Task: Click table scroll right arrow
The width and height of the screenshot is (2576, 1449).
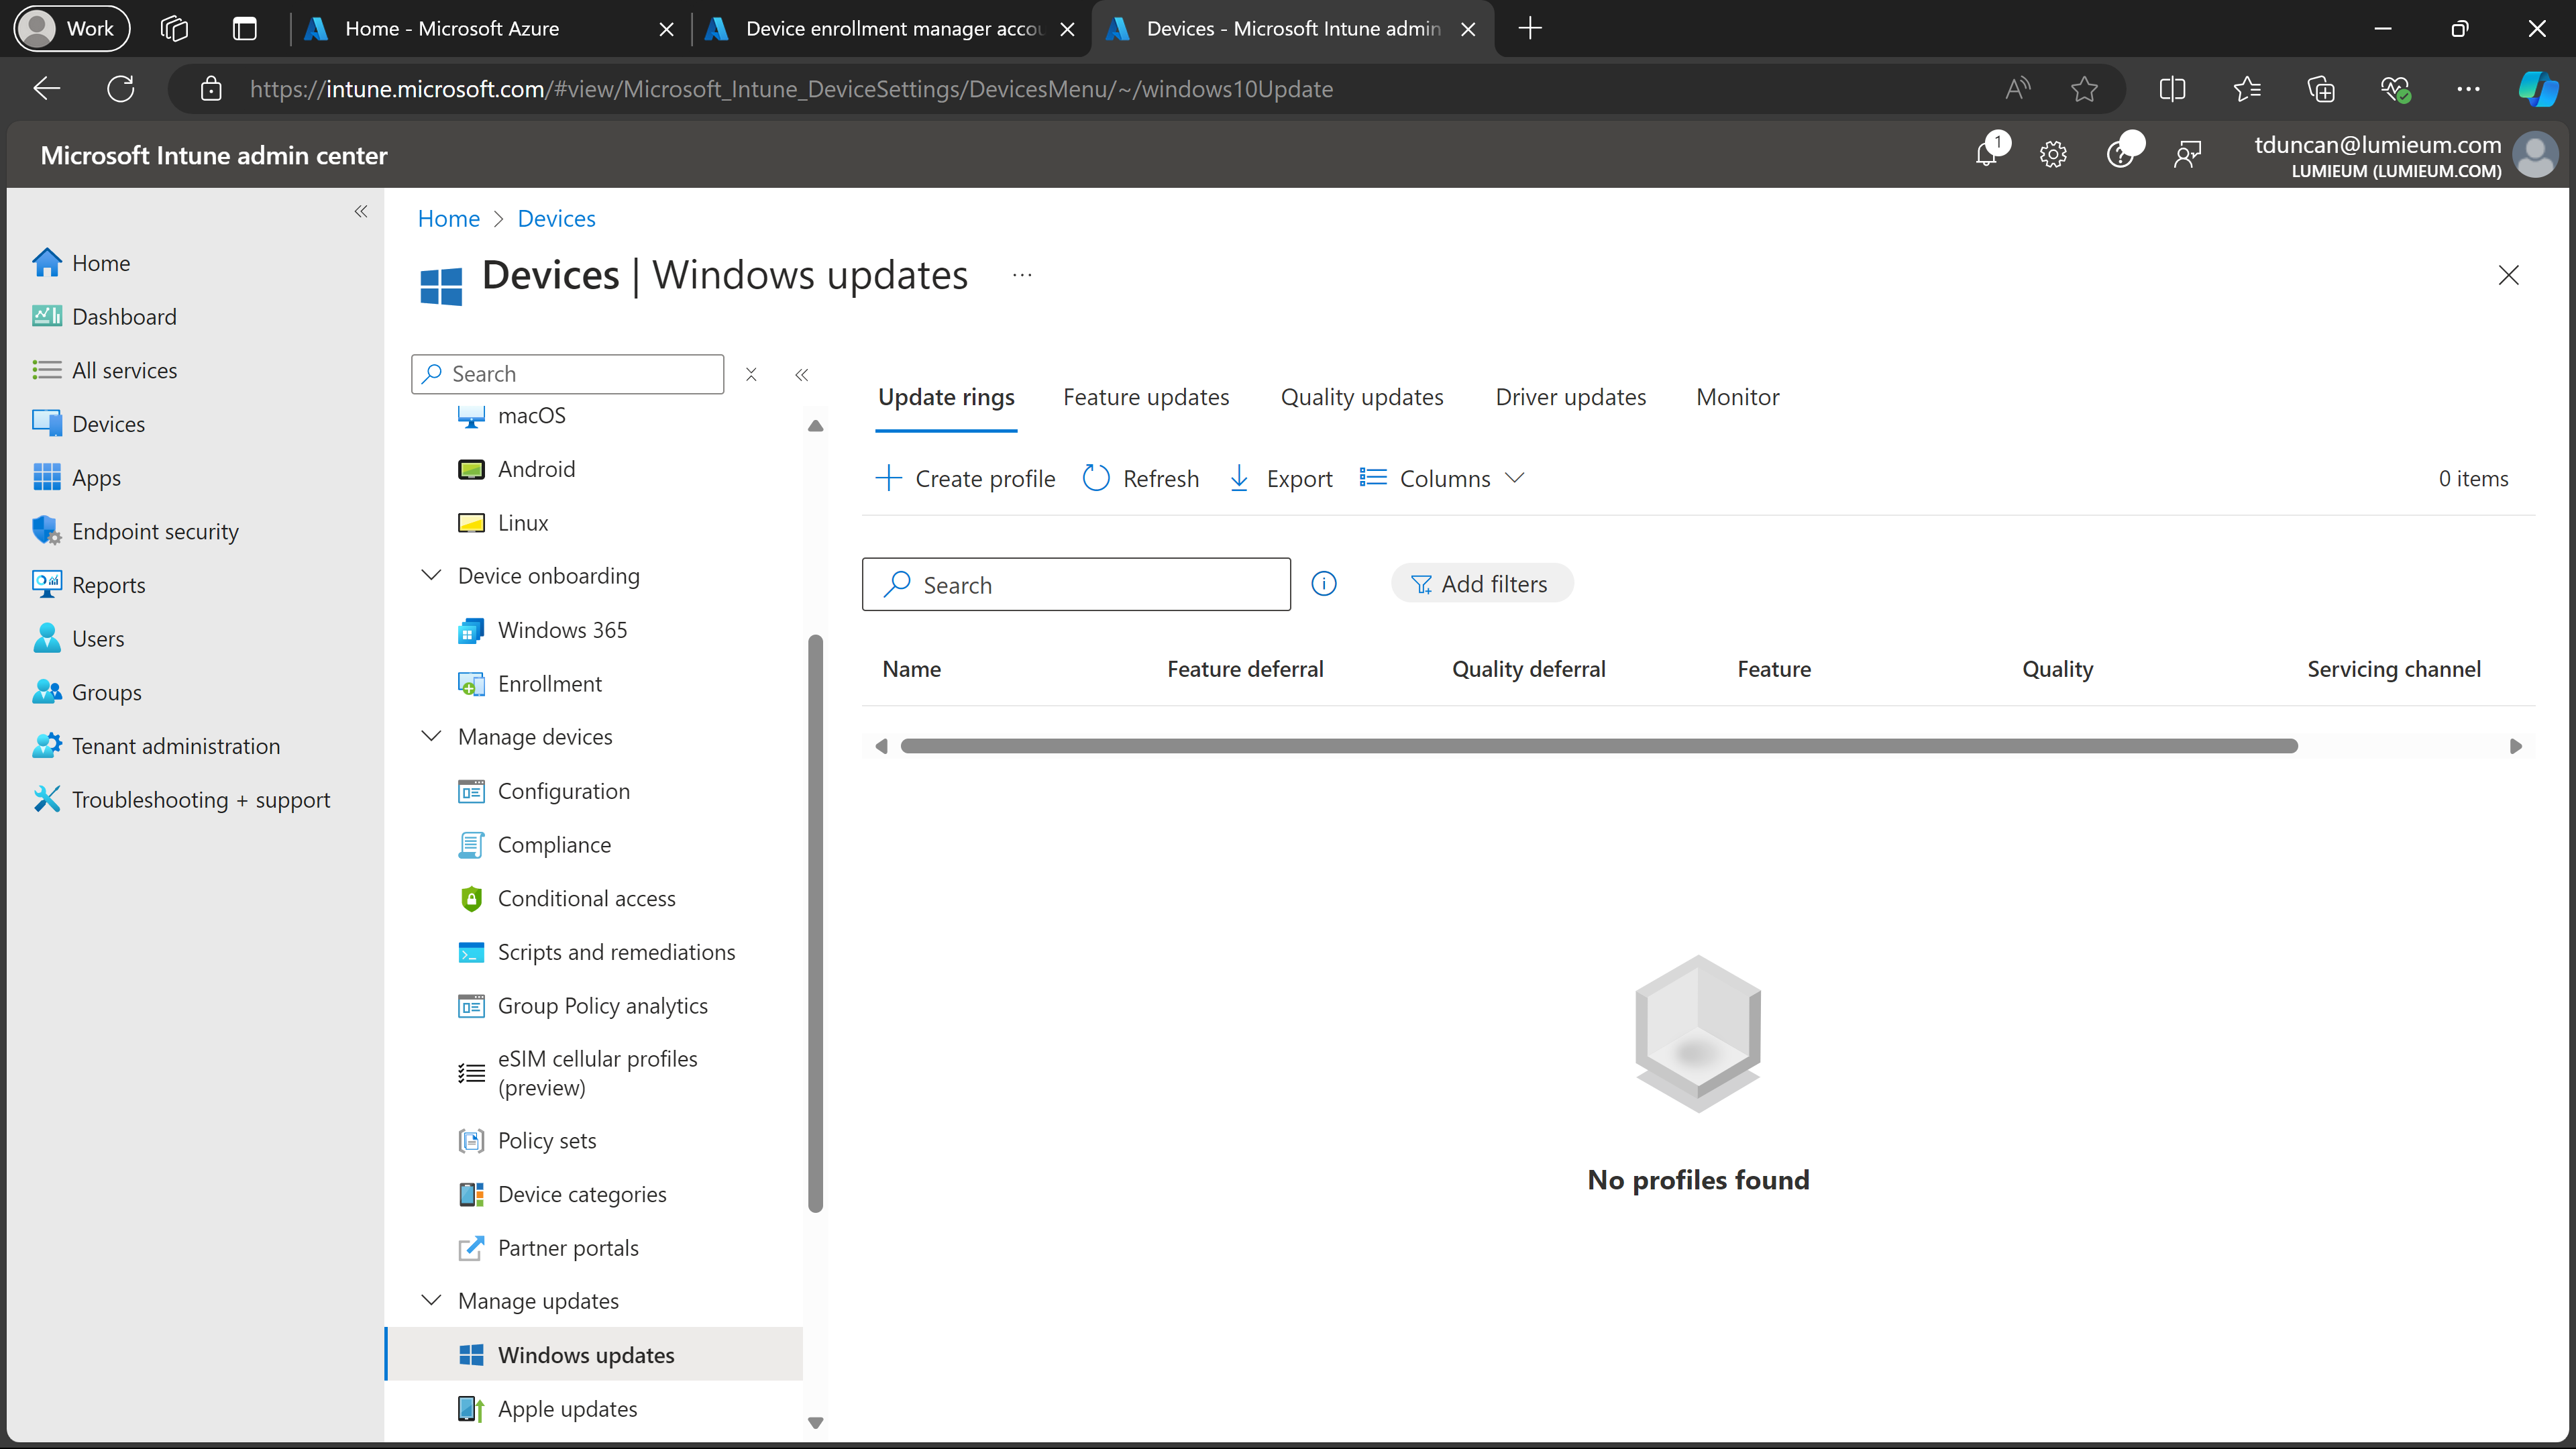Action: pos(2516,746)
